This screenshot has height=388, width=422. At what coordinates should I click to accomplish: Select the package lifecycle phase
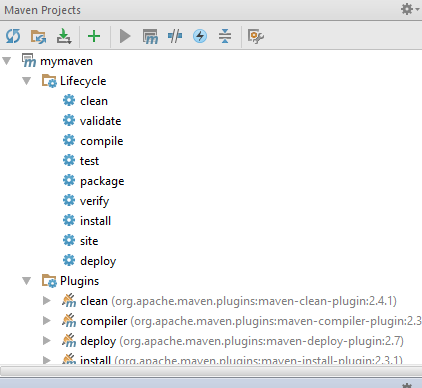pyautogui.click(x=102, y=181)
